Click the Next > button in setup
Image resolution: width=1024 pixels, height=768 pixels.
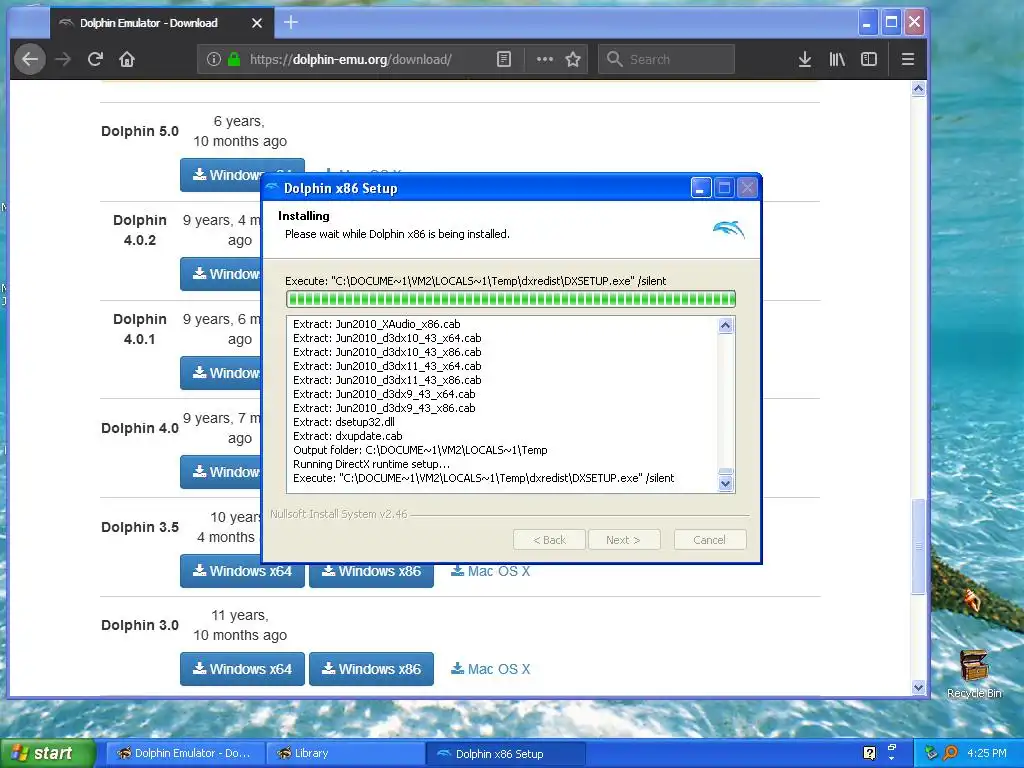[x=623, y=540]
